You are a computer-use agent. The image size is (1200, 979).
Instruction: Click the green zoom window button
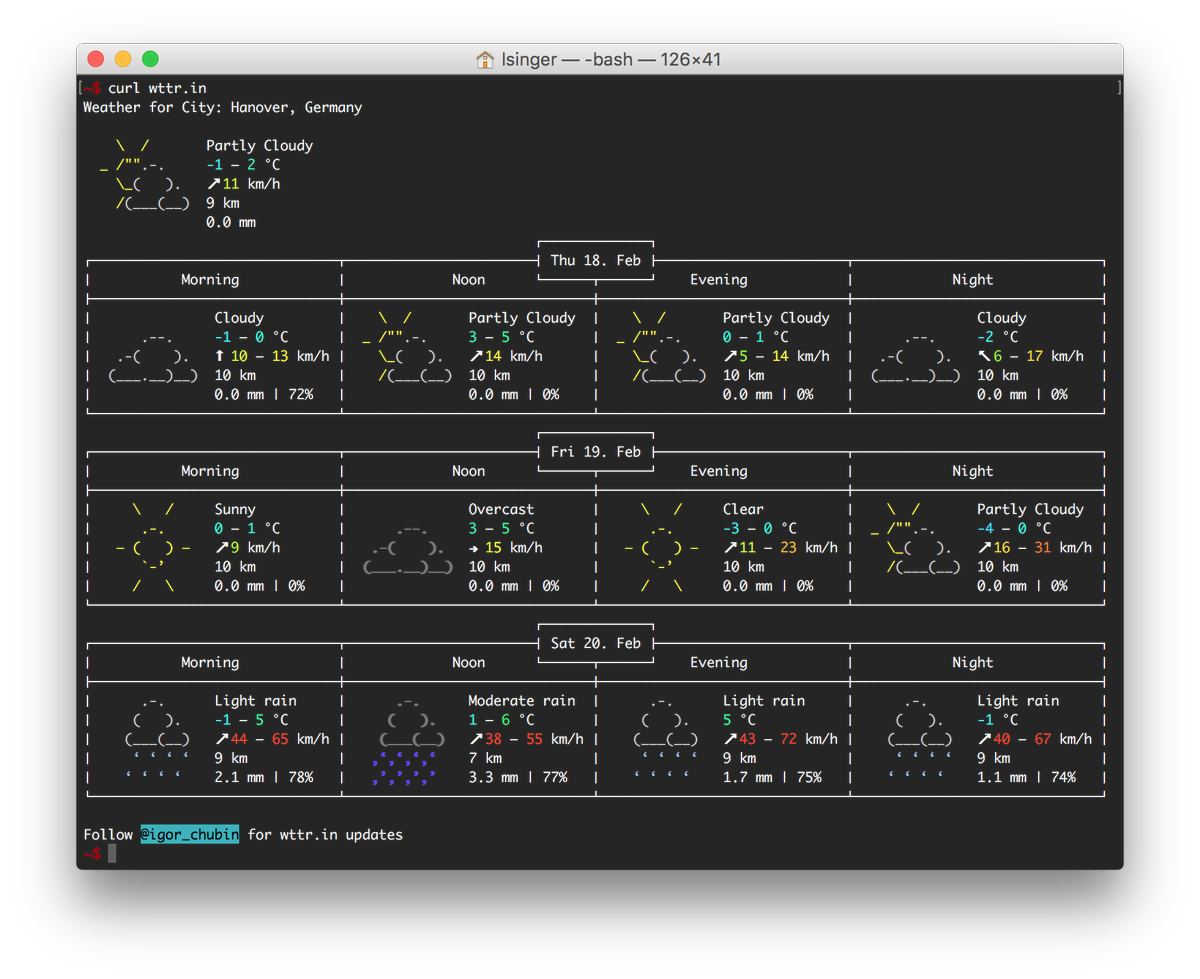(150, 59)
